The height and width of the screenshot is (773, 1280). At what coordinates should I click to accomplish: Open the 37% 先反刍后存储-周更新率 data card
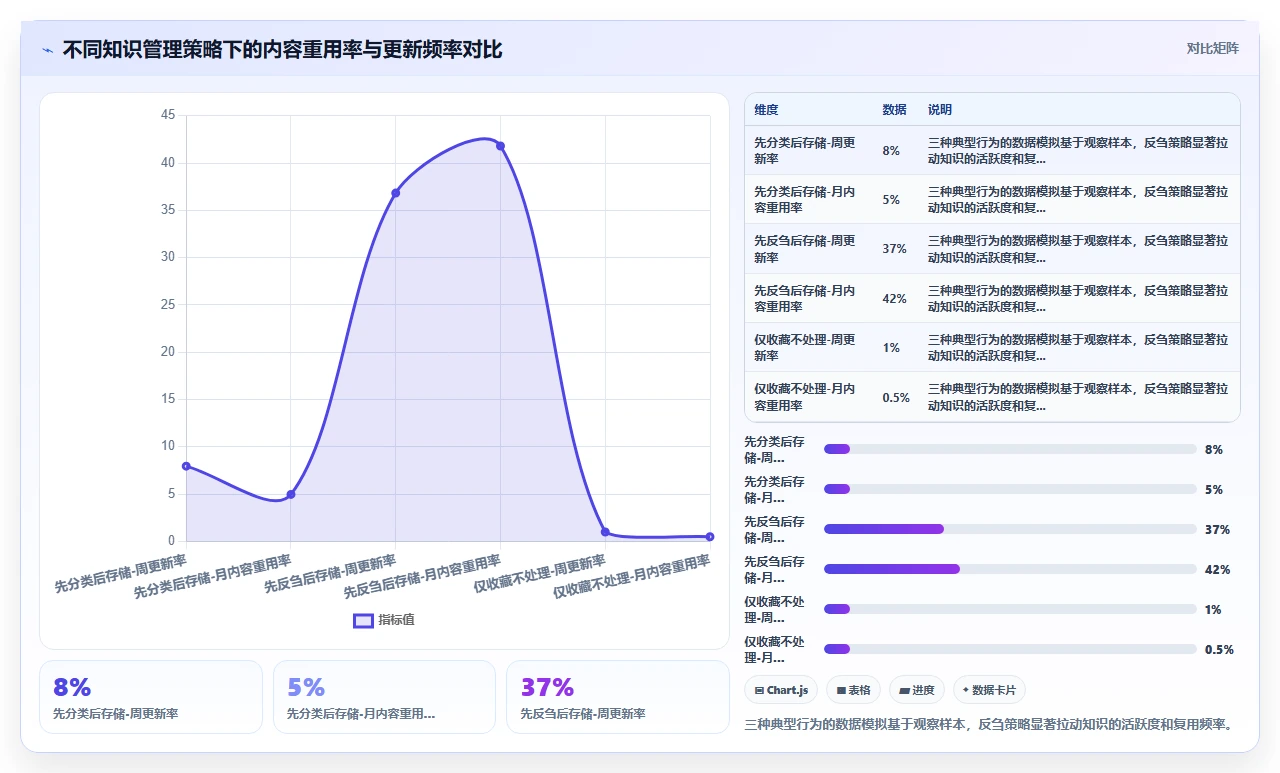[618, 697]
